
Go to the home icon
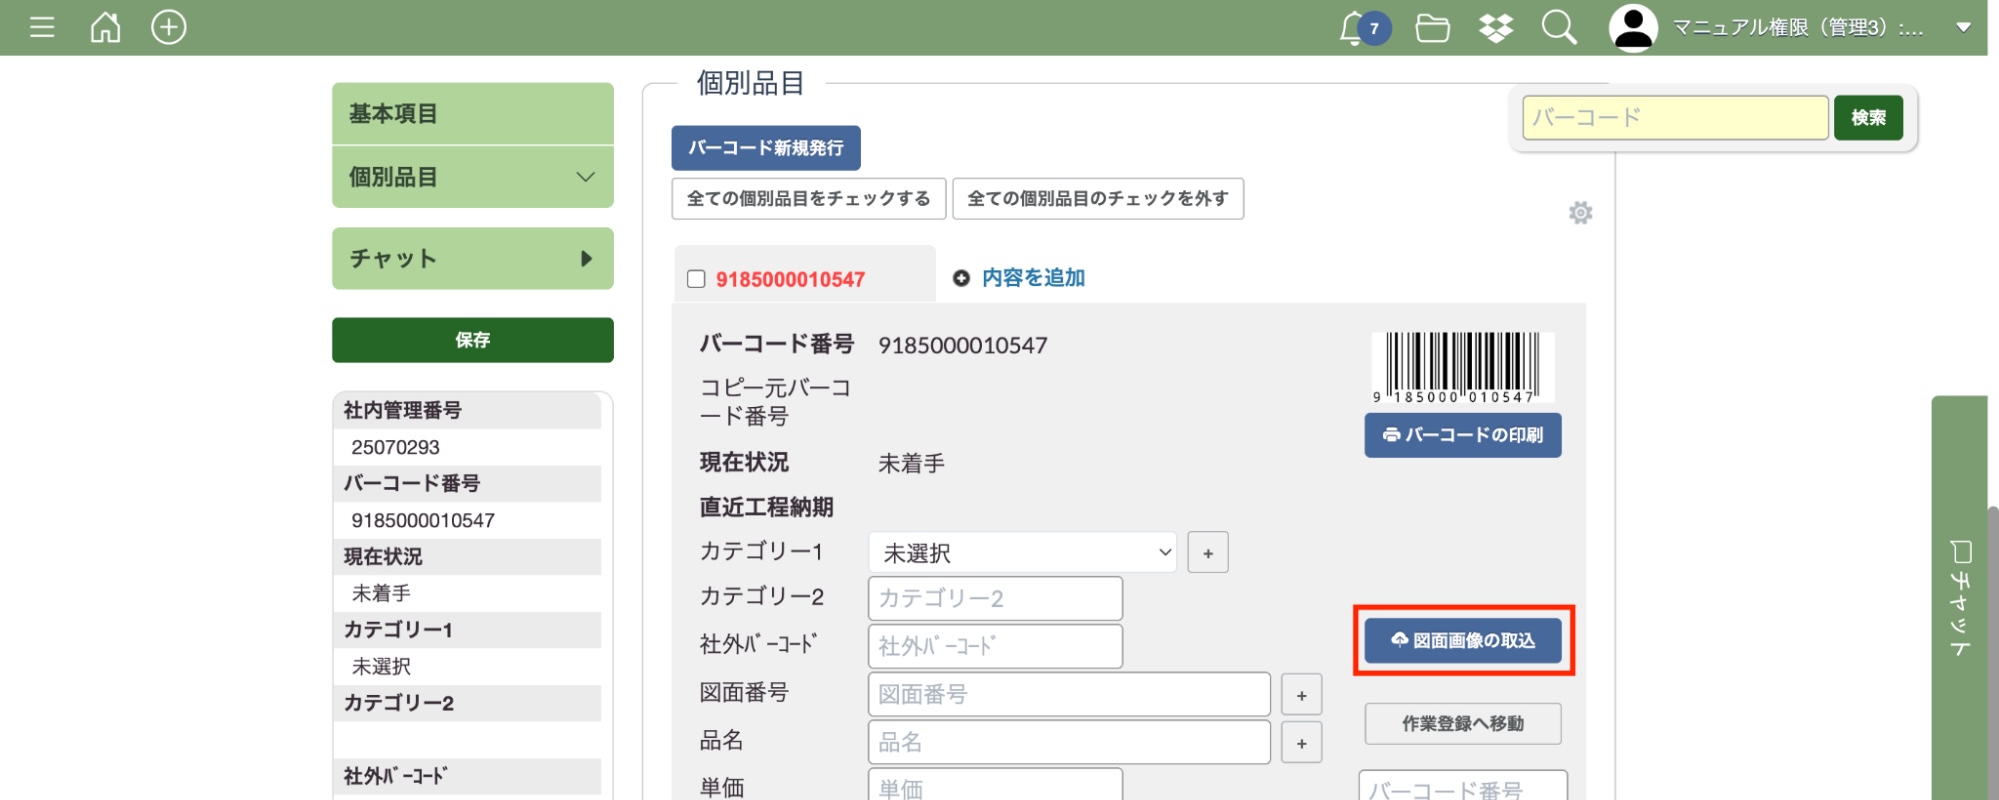(x=105, y=27)
